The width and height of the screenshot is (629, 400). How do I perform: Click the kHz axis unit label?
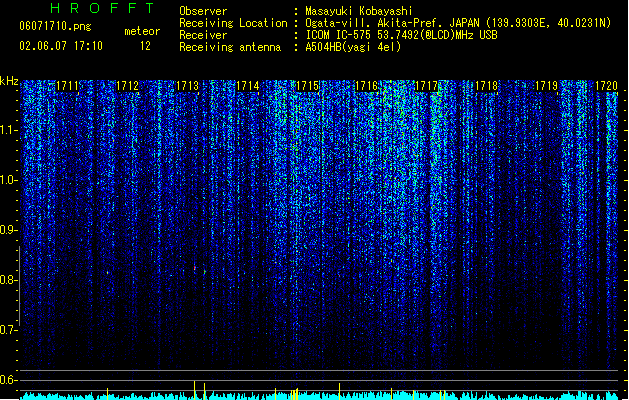(x=9, y=81)
